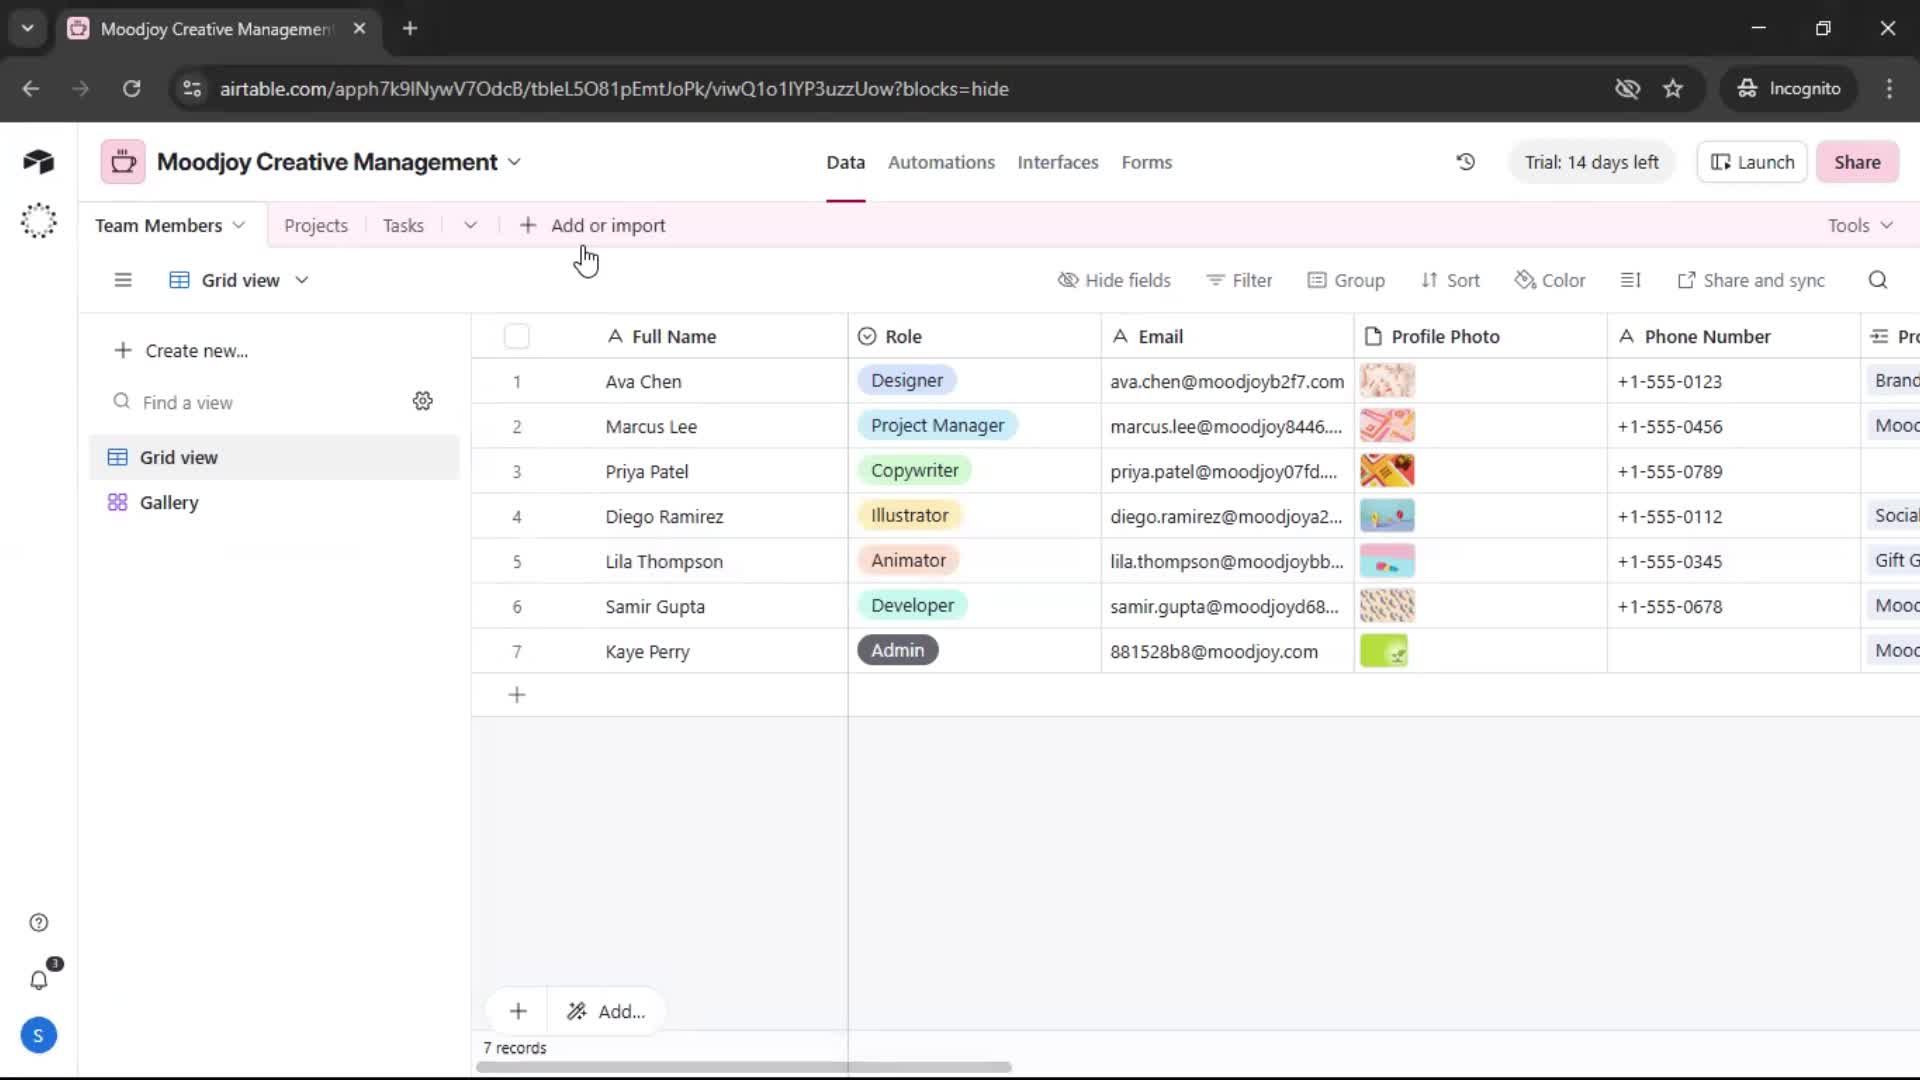Viewport: 1920px width, 1080px height.
Task: Toggle the select-all rows checkbox in header
Action: point(517,337)
